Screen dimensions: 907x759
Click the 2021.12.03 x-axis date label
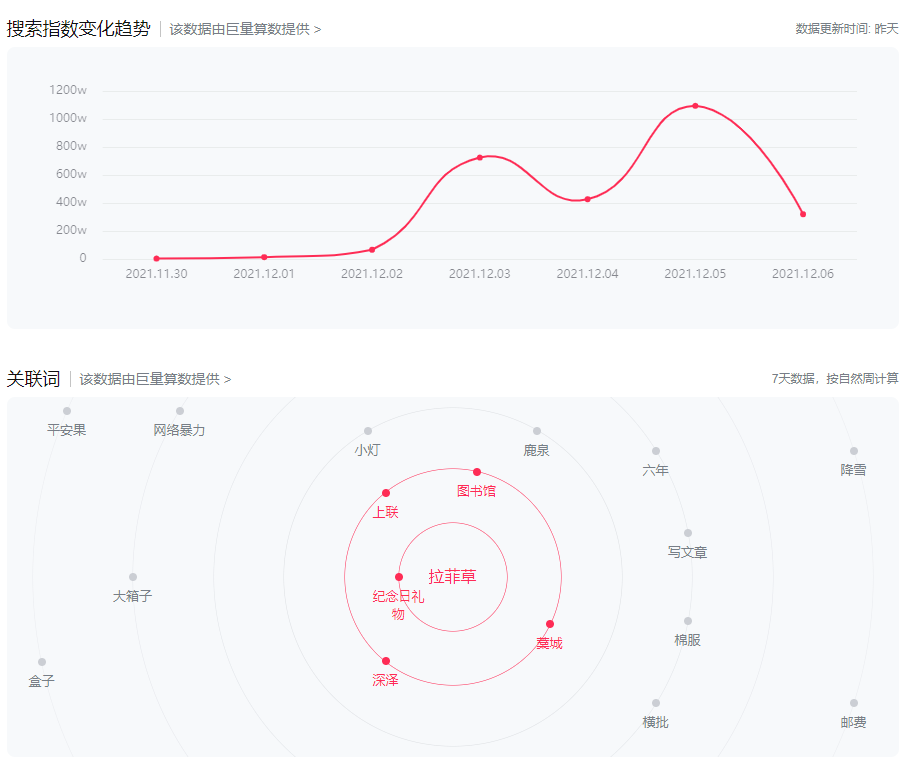(x=480, y=274)
